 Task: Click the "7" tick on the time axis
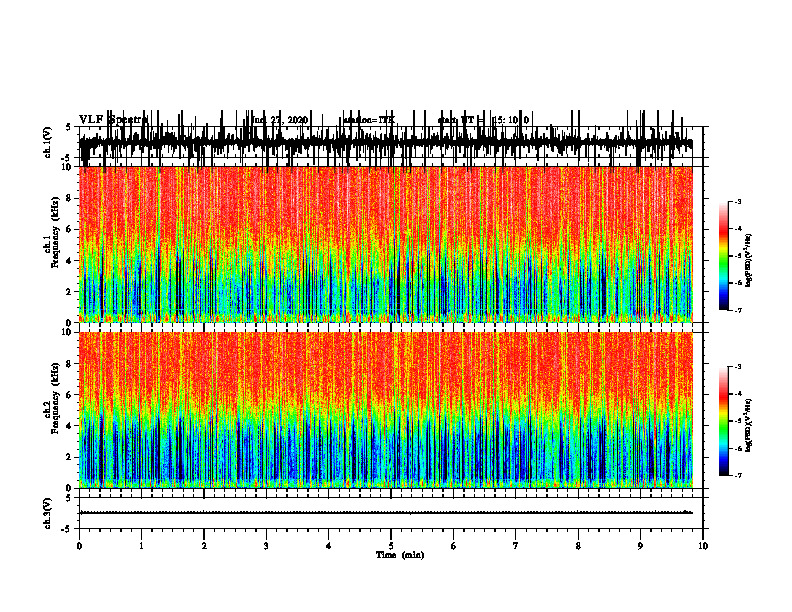click(x=516, y=546)
